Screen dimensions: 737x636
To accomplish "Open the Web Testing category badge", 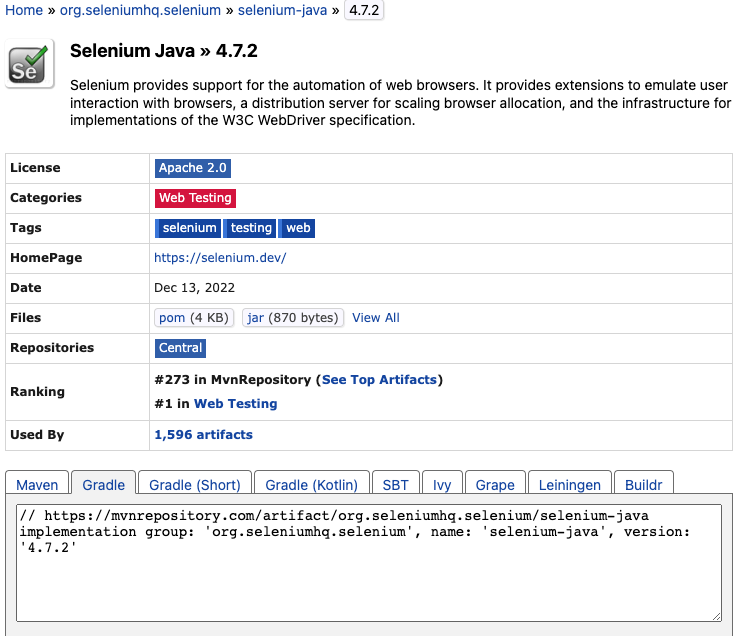I will click(x=195, y=198).
